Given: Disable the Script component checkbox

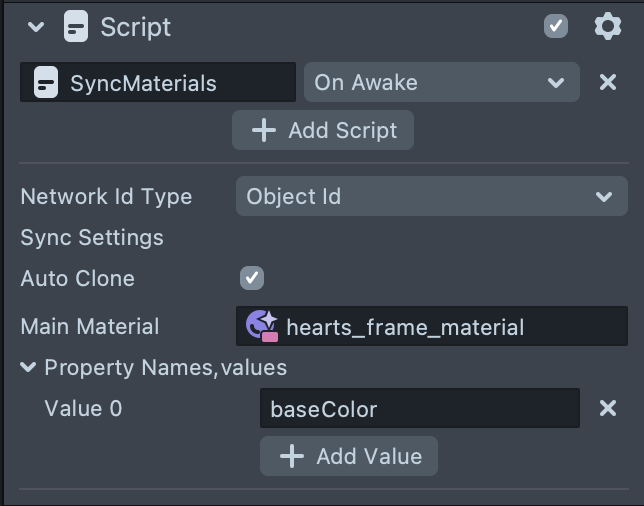Looking at the screenshot, I should tap(556, 26).
